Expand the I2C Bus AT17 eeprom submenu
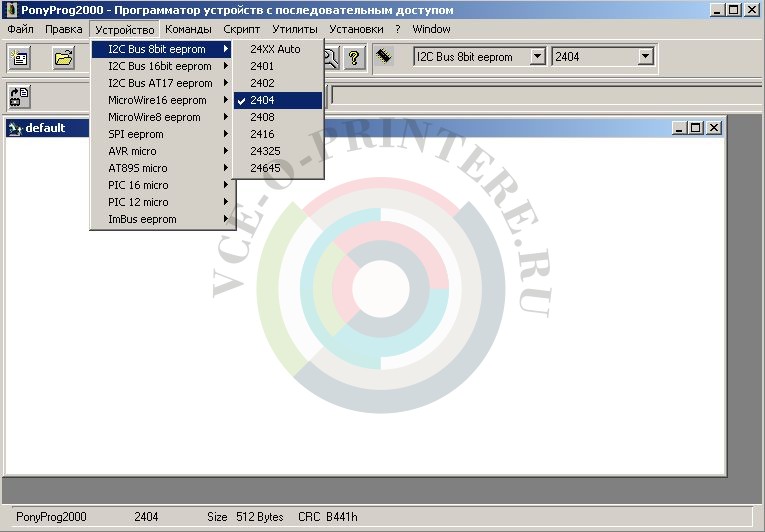Viewport: 765px width, 532px height. pos(161,83)
